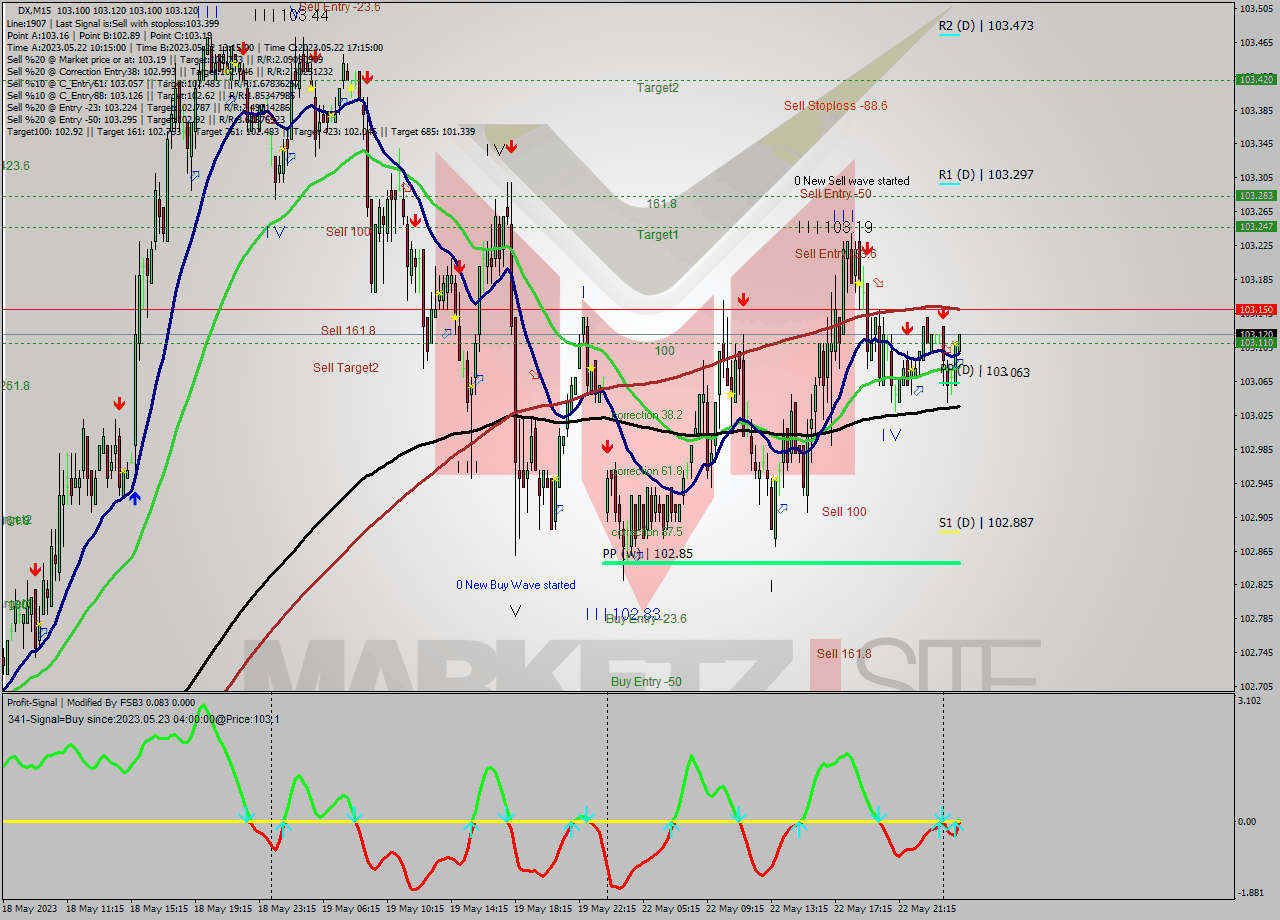This screenshot has width=1280, height=920.
Task: Click the cyan marker under R2 (D)
Action: pos(948,36)
